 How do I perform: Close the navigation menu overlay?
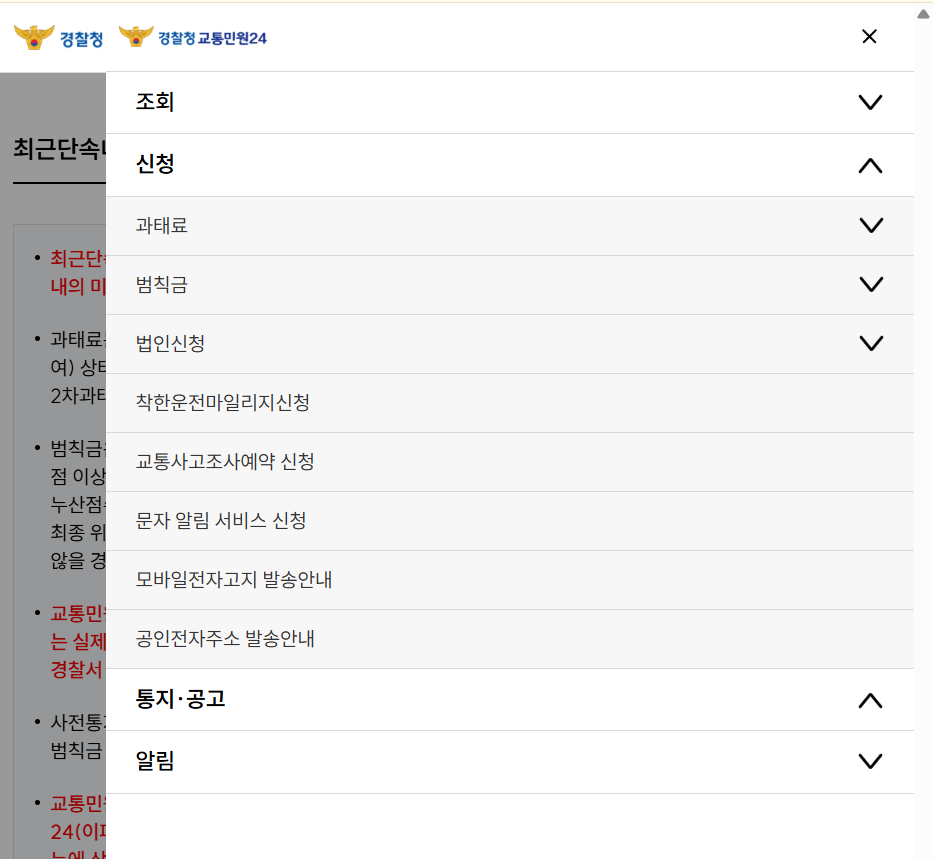tap(869, 37)
